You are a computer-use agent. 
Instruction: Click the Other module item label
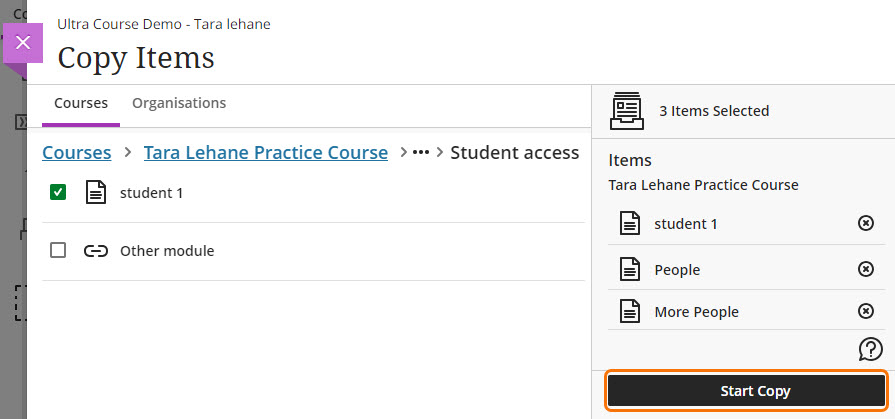pos(167,251)
